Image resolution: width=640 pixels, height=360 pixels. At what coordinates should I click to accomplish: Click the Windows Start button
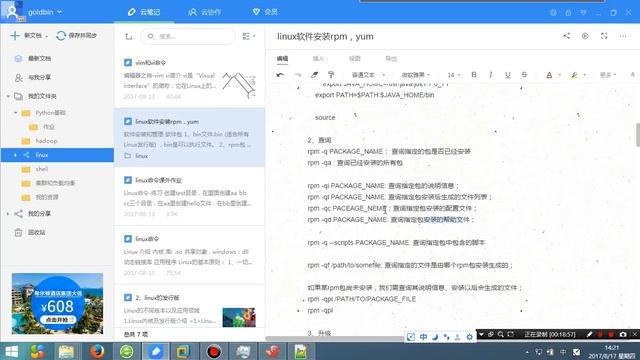[11, 351]
